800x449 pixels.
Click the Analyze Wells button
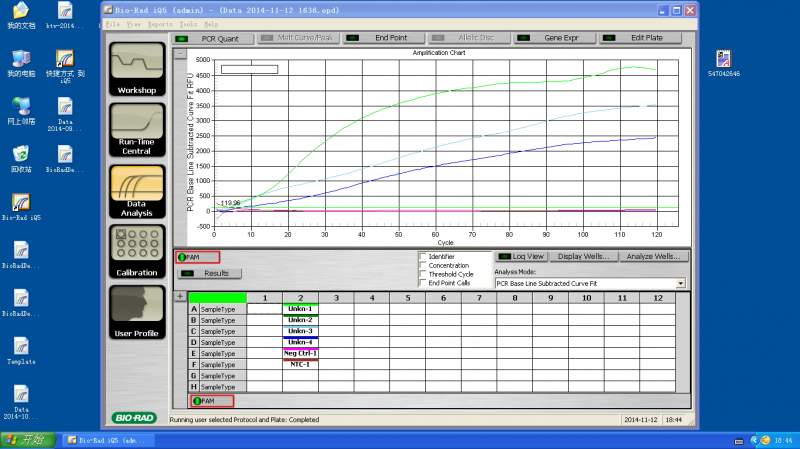pos(654,257)
